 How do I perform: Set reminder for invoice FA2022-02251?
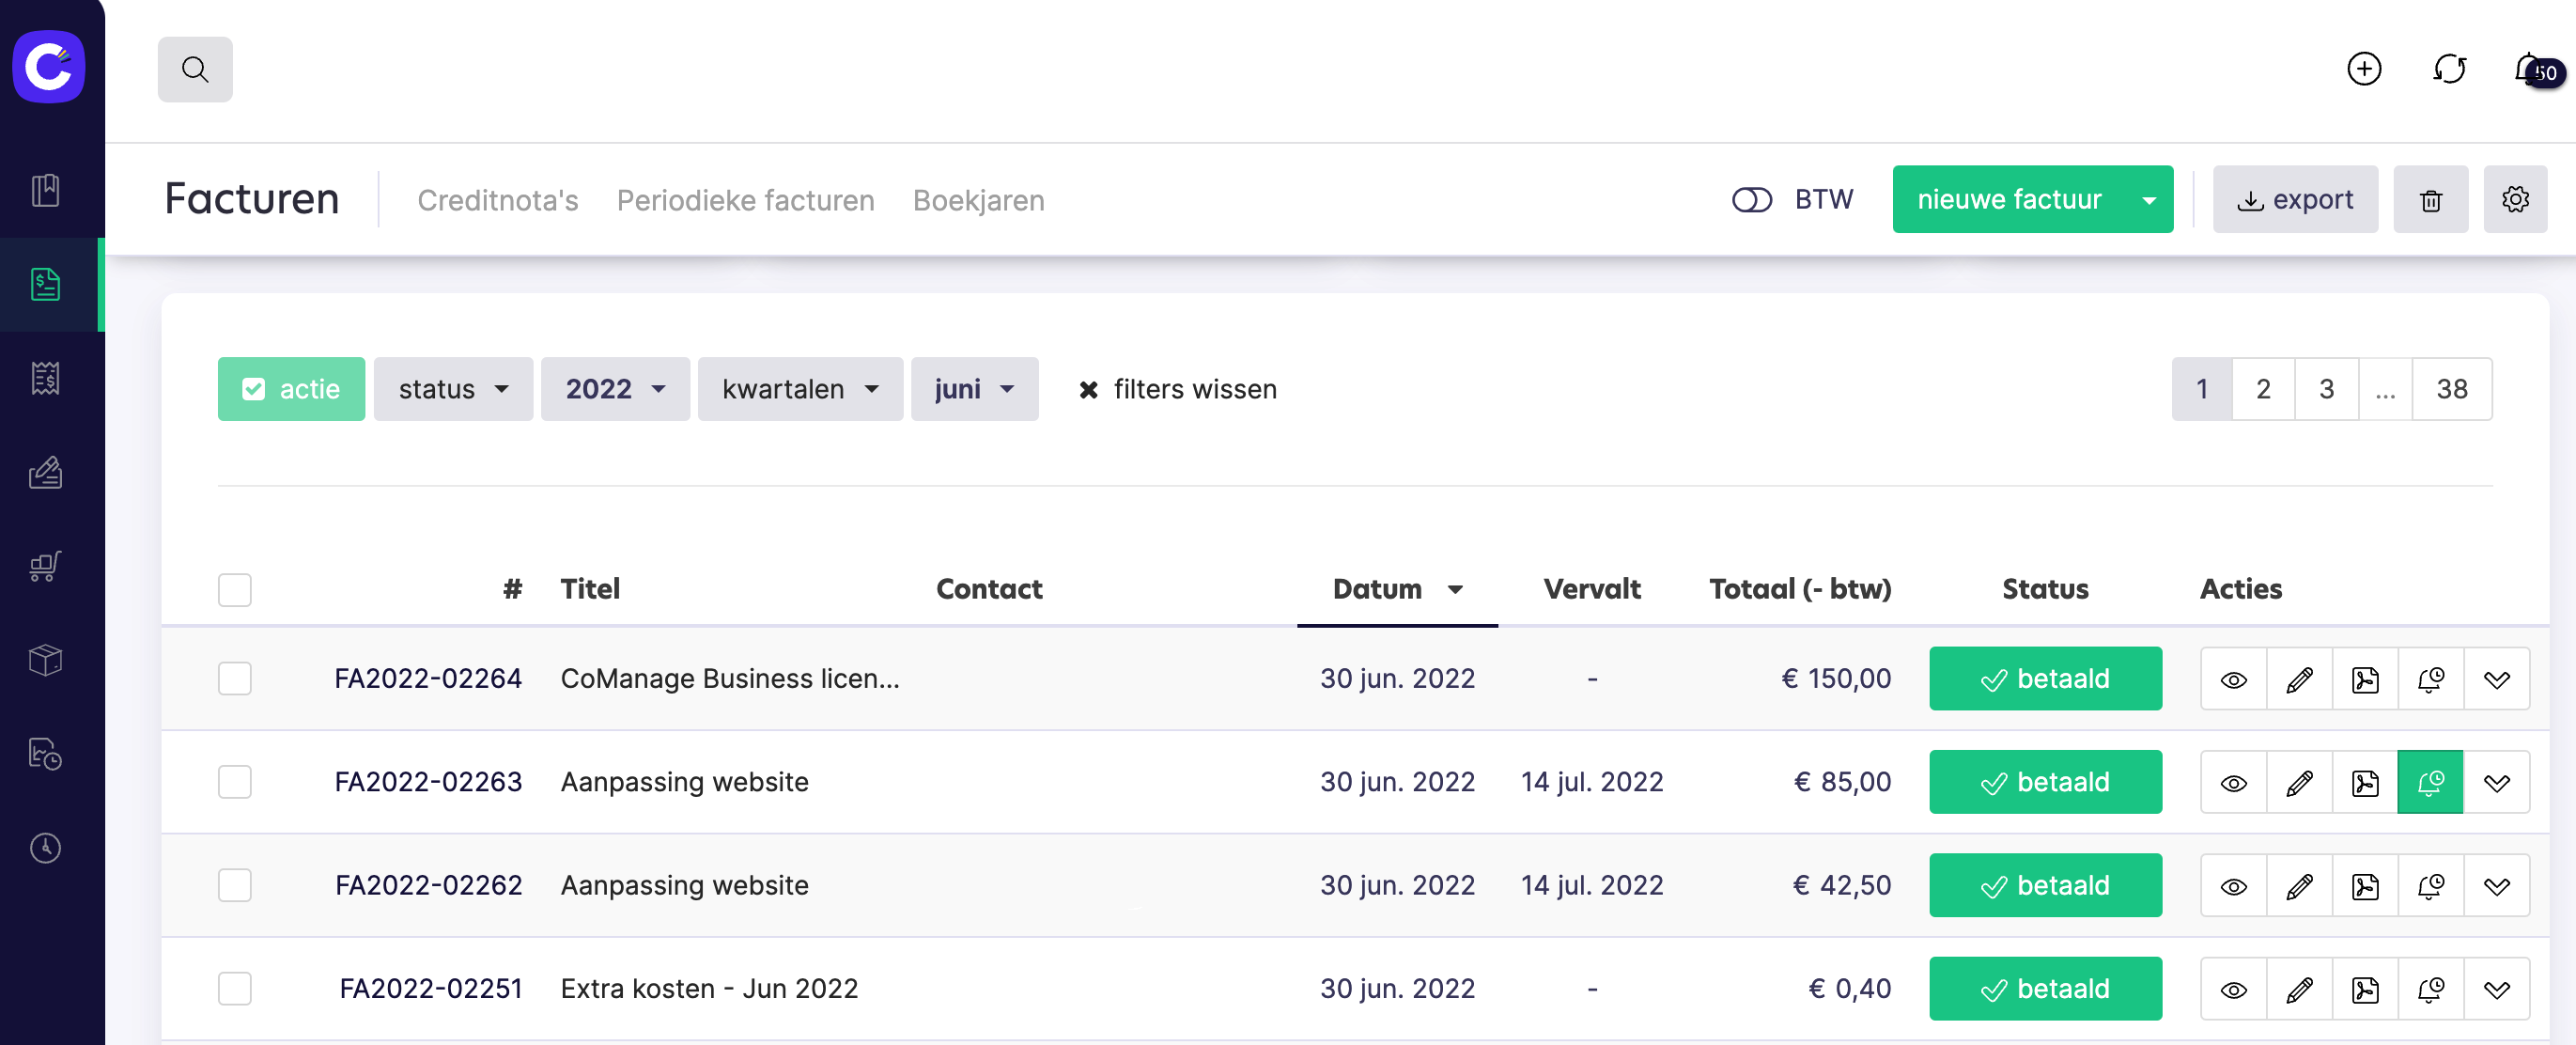tap(2430, 989)
